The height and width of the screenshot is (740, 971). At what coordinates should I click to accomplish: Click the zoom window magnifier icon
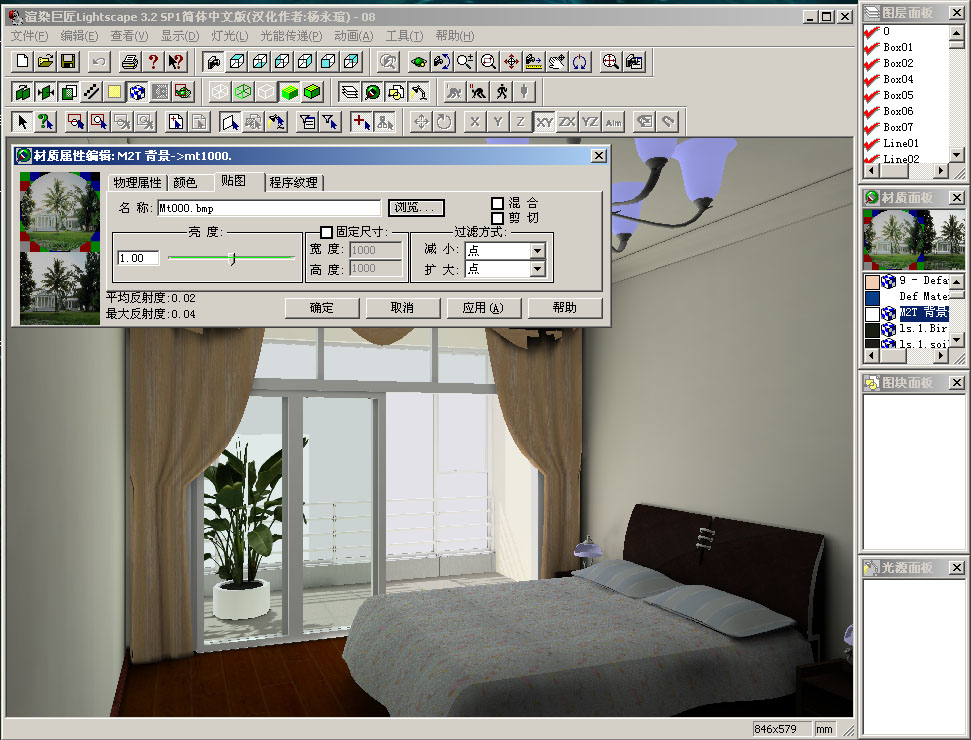pos(488,61)
